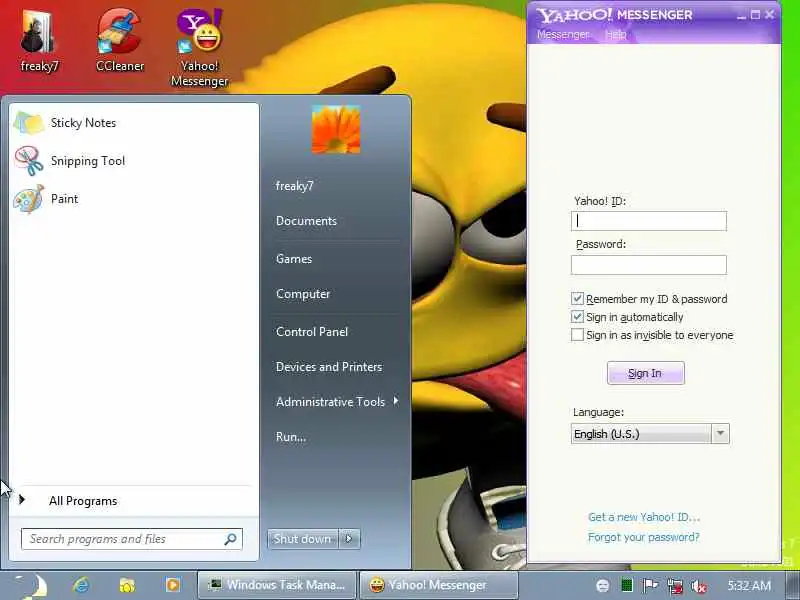Maximize the Yahoo! Messenger window
The image size is (800, 600).
(756, 15)
